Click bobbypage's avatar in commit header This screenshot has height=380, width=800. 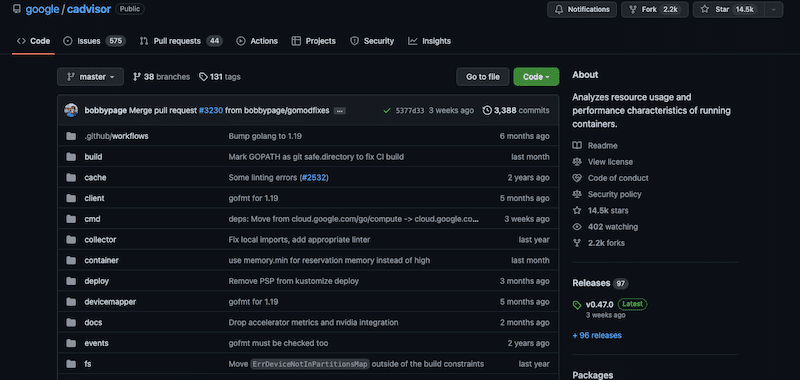tap(71, 110)
